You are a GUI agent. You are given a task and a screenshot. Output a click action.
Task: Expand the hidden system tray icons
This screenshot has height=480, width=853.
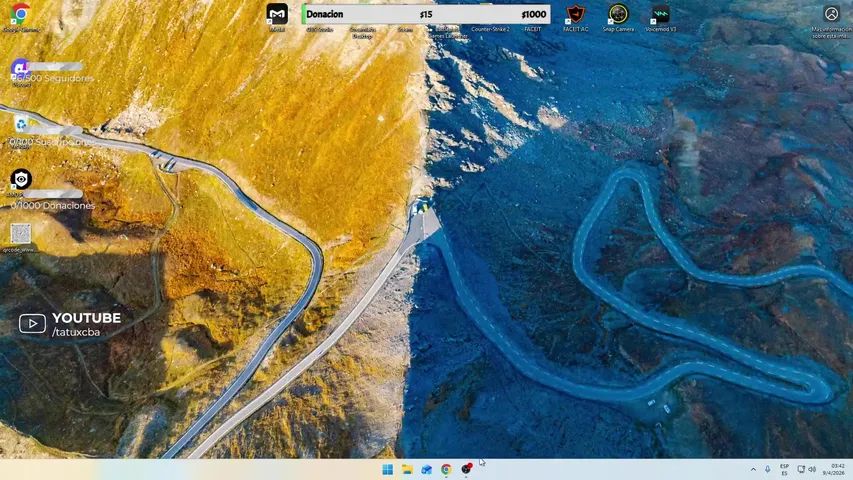point(753,469)
